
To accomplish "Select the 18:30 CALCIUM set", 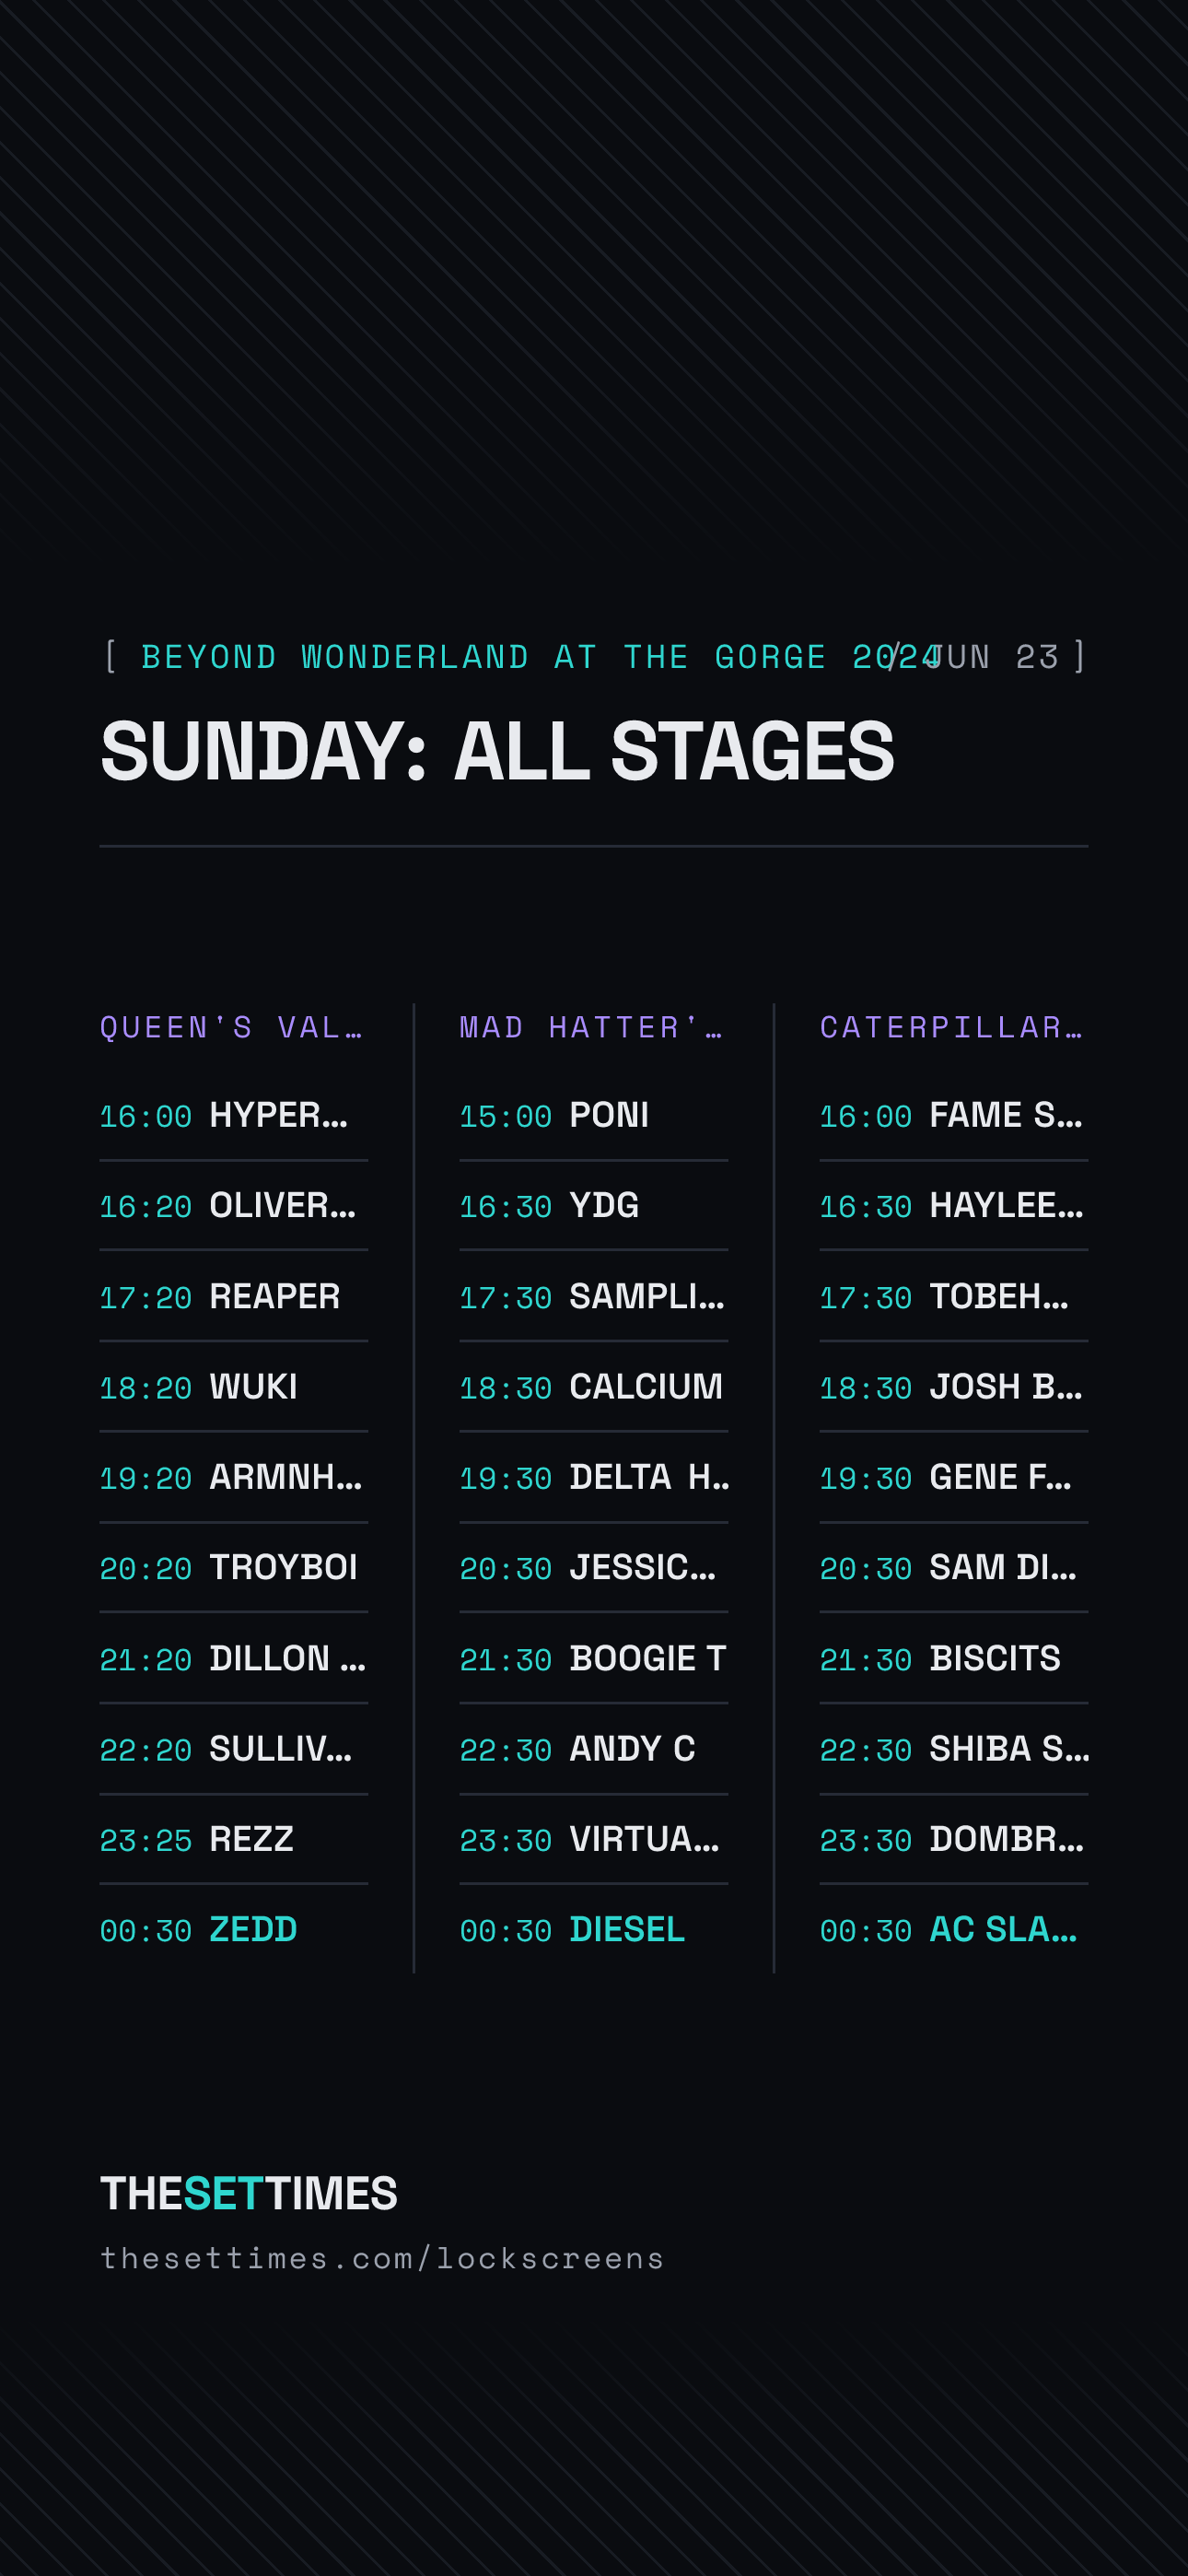I will (593, 1387).
